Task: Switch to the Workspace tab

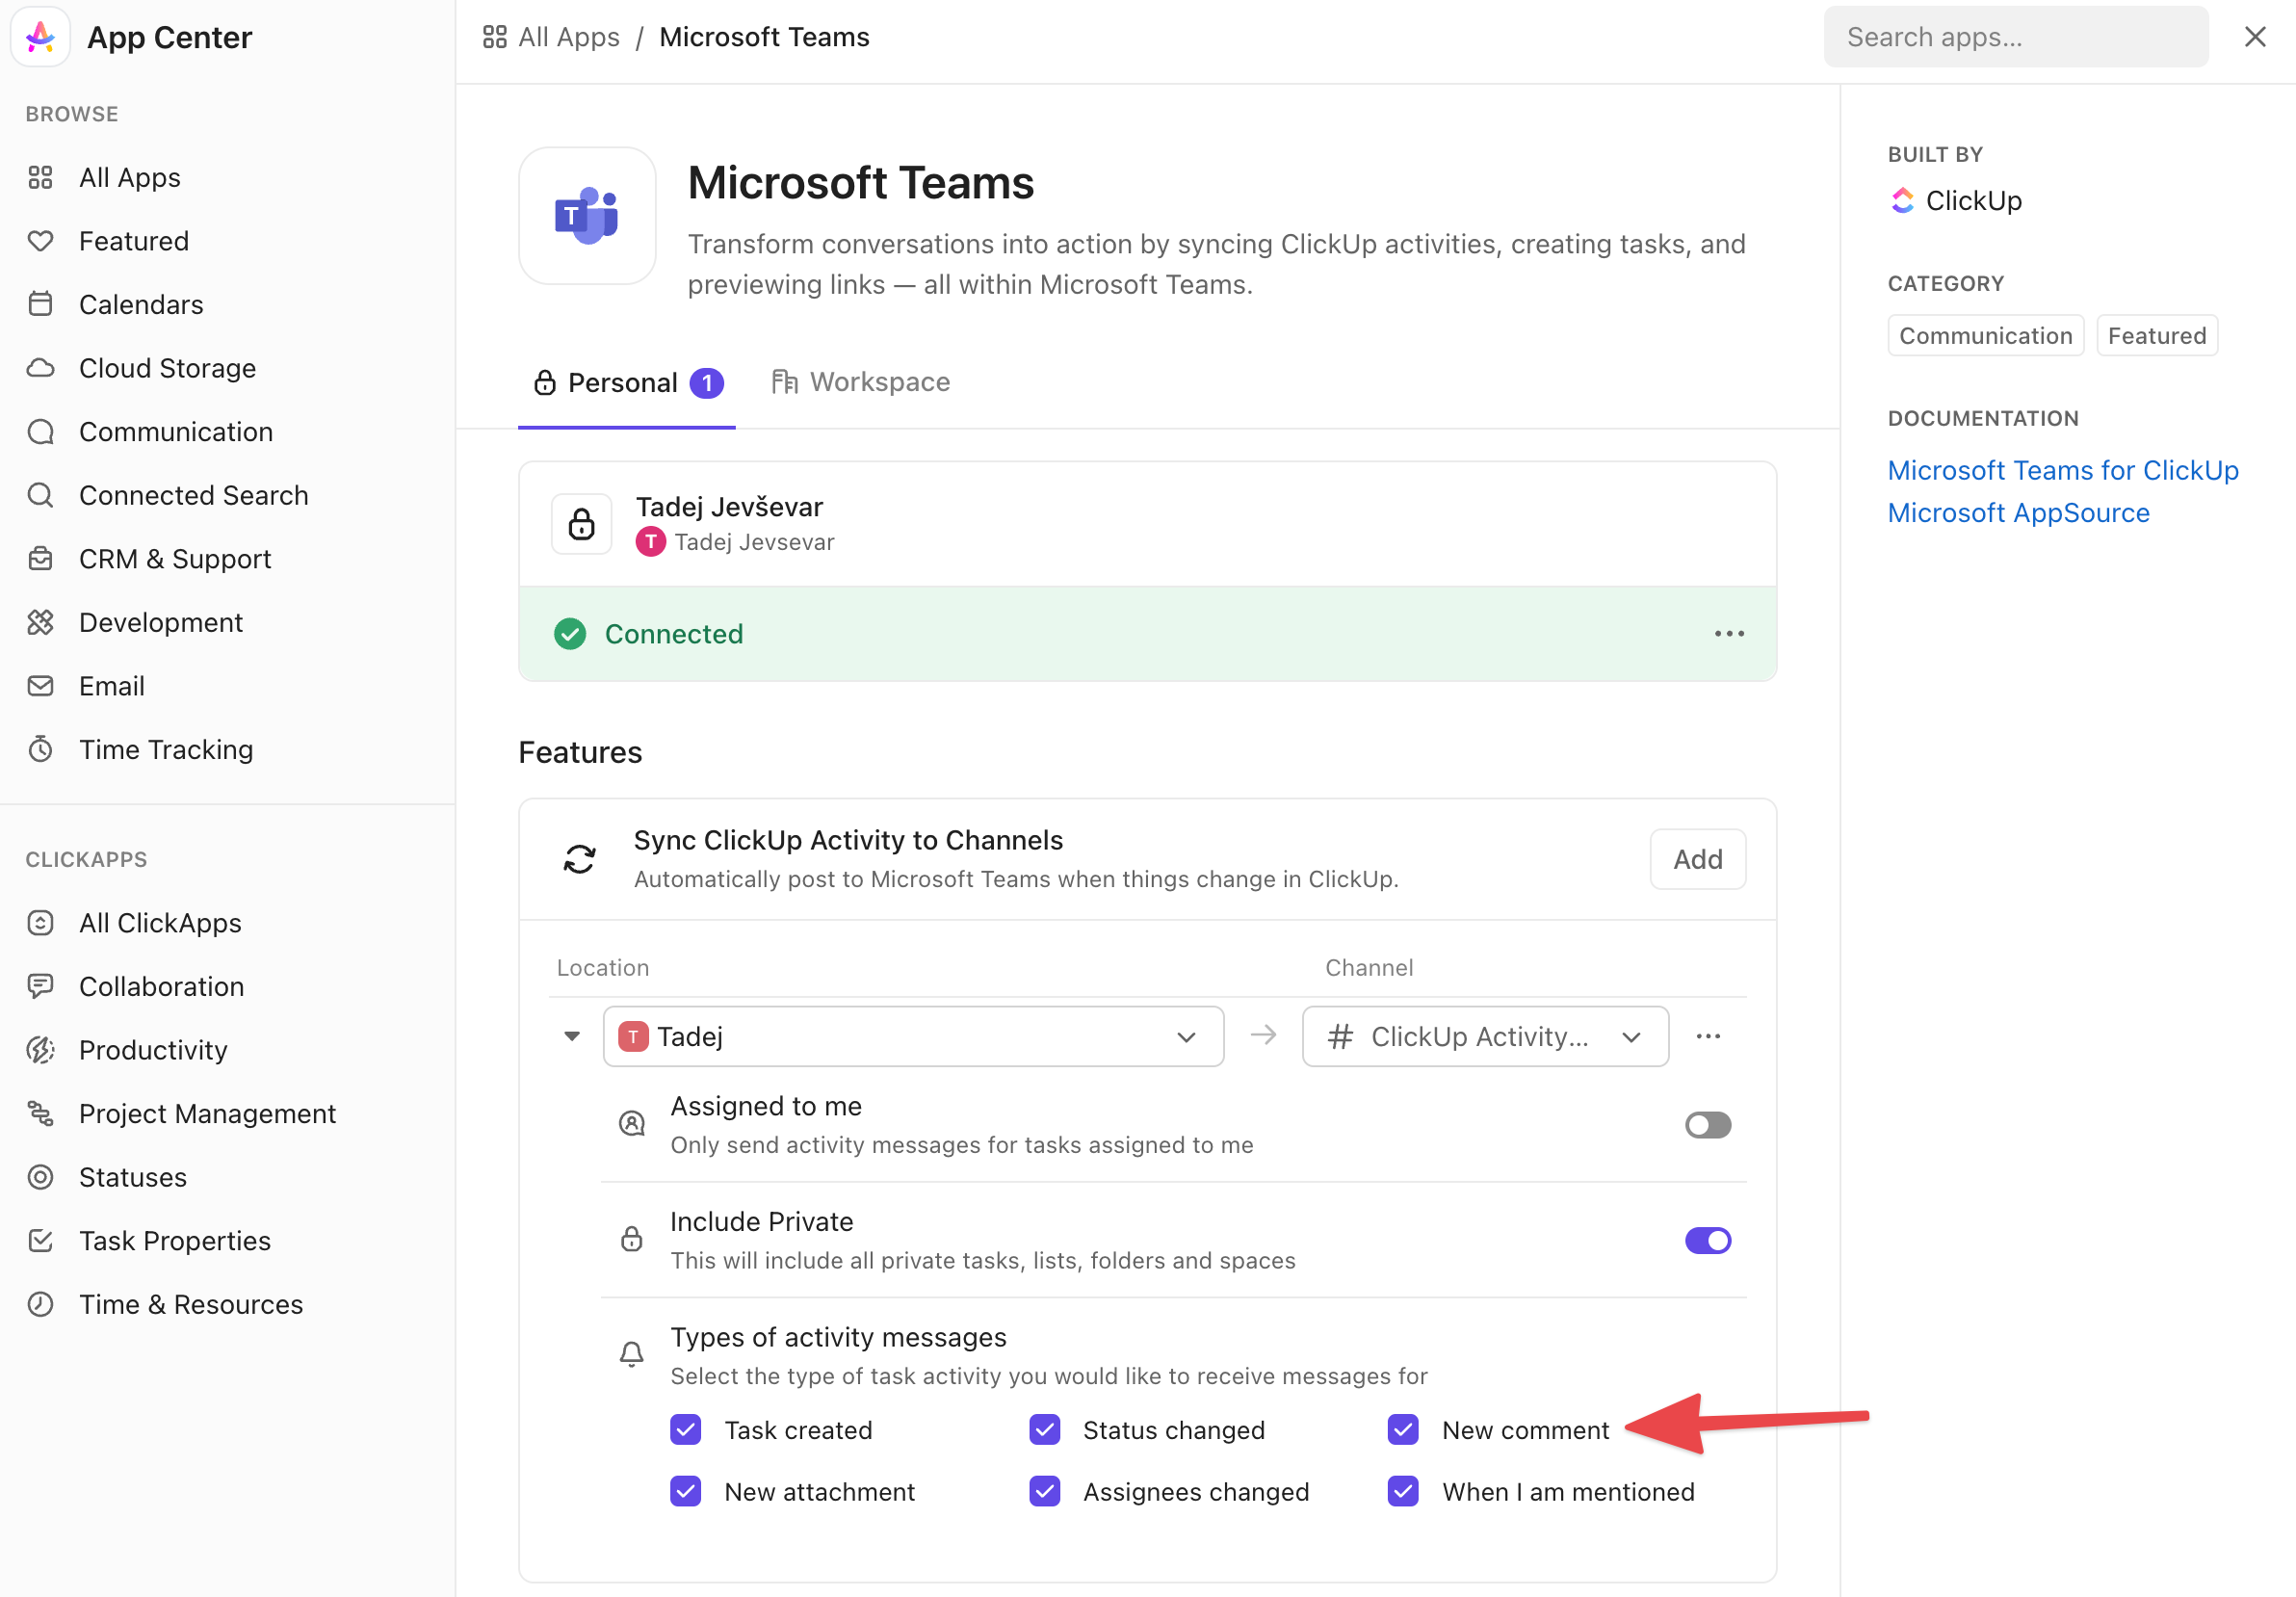Action: point(860,383)
